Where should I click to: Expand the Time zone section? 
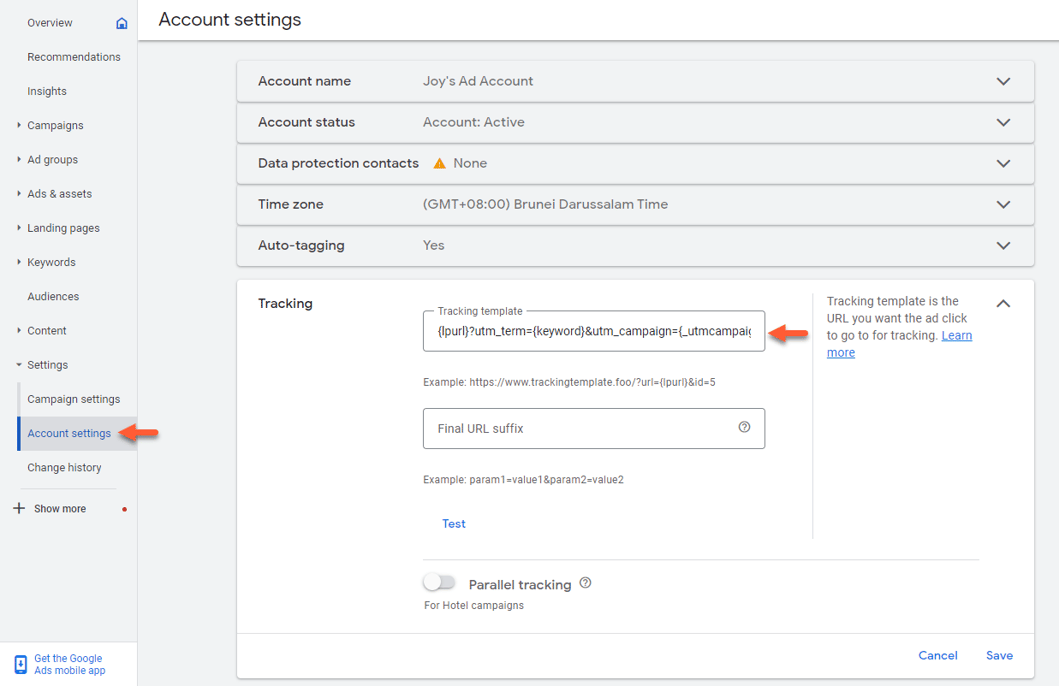[x=1003, y=204]
